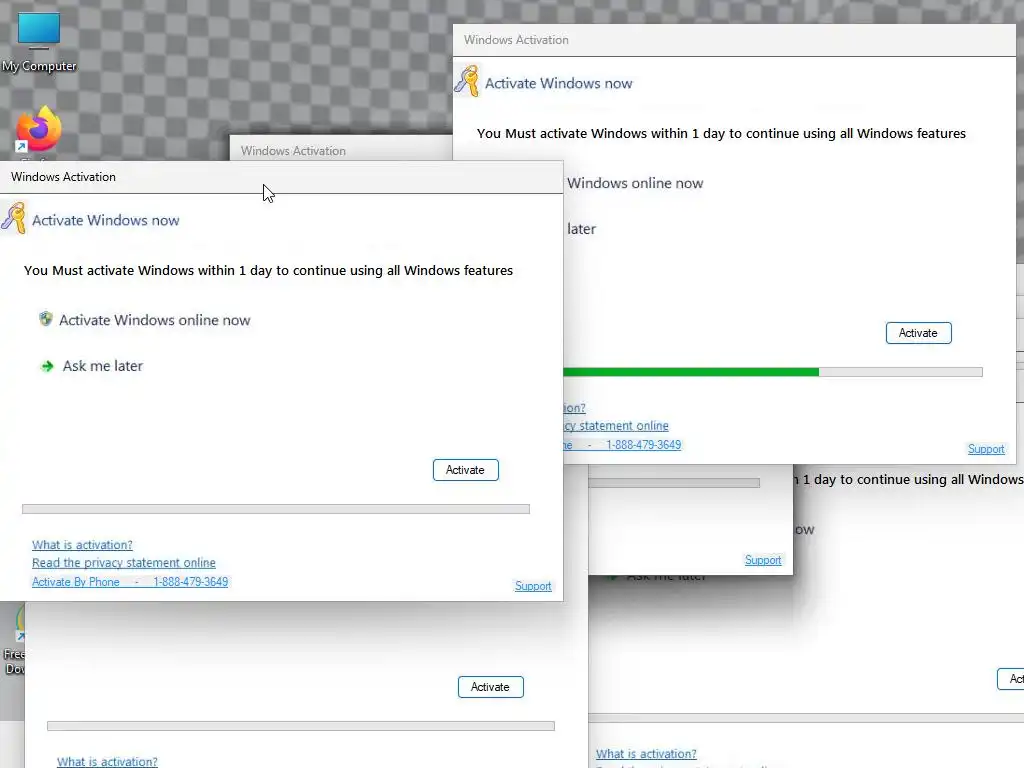1024x768 pixels.
Task: Click the Activate button in the front dialog
Action: pyautogui.click(x=466, y=470)
